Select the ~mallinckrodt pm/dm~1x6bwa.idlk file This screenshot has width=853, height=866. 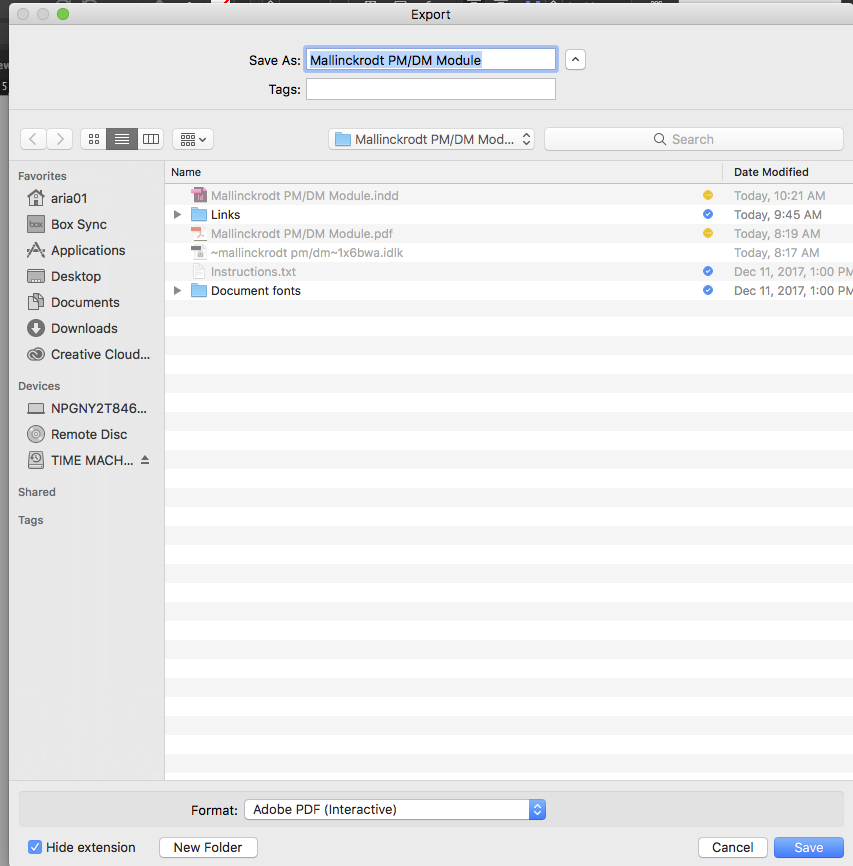(x=509, y=252)
